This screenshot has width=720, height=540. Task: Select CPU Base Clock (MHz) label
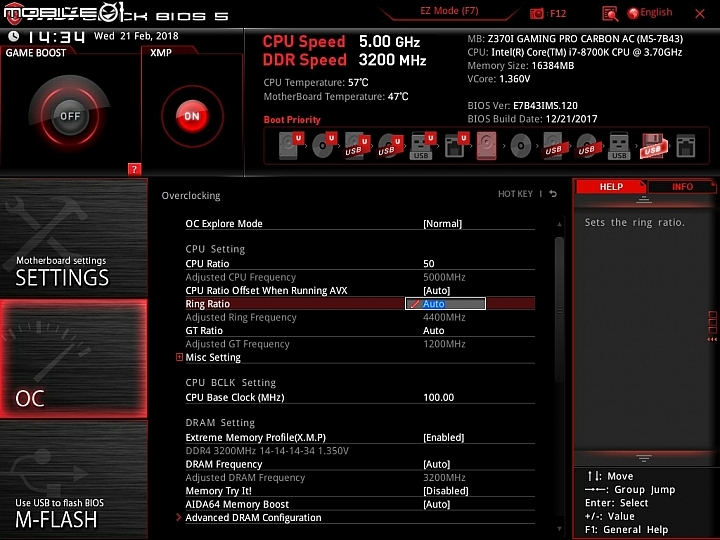pyautogui.click(x=235, y=398)
